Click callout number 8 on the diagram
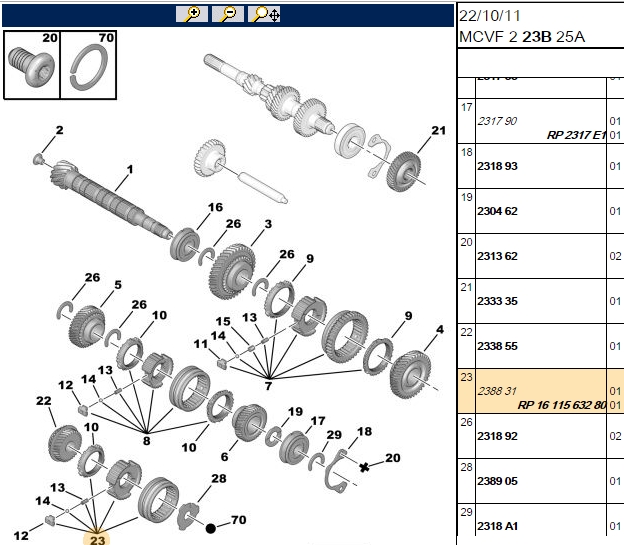Screen dimensions: 624x545 (x=147, y=441)
